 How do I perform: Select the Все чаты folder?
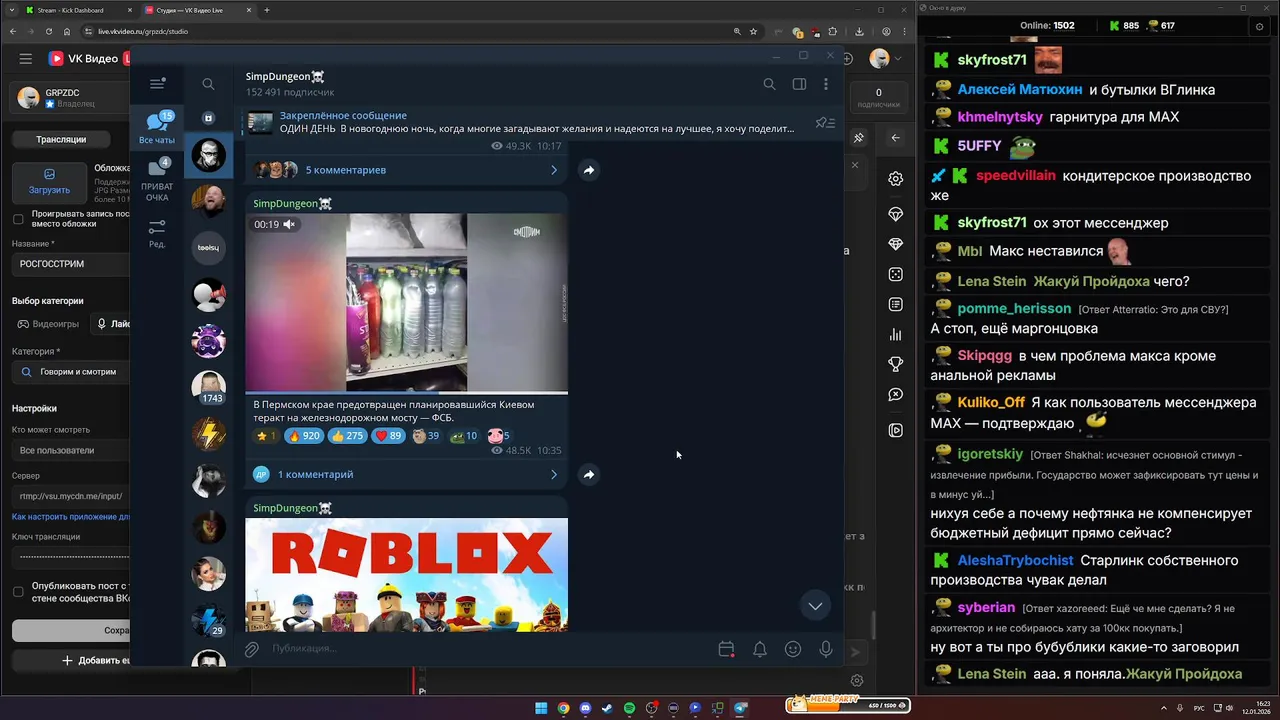(157, 129)
